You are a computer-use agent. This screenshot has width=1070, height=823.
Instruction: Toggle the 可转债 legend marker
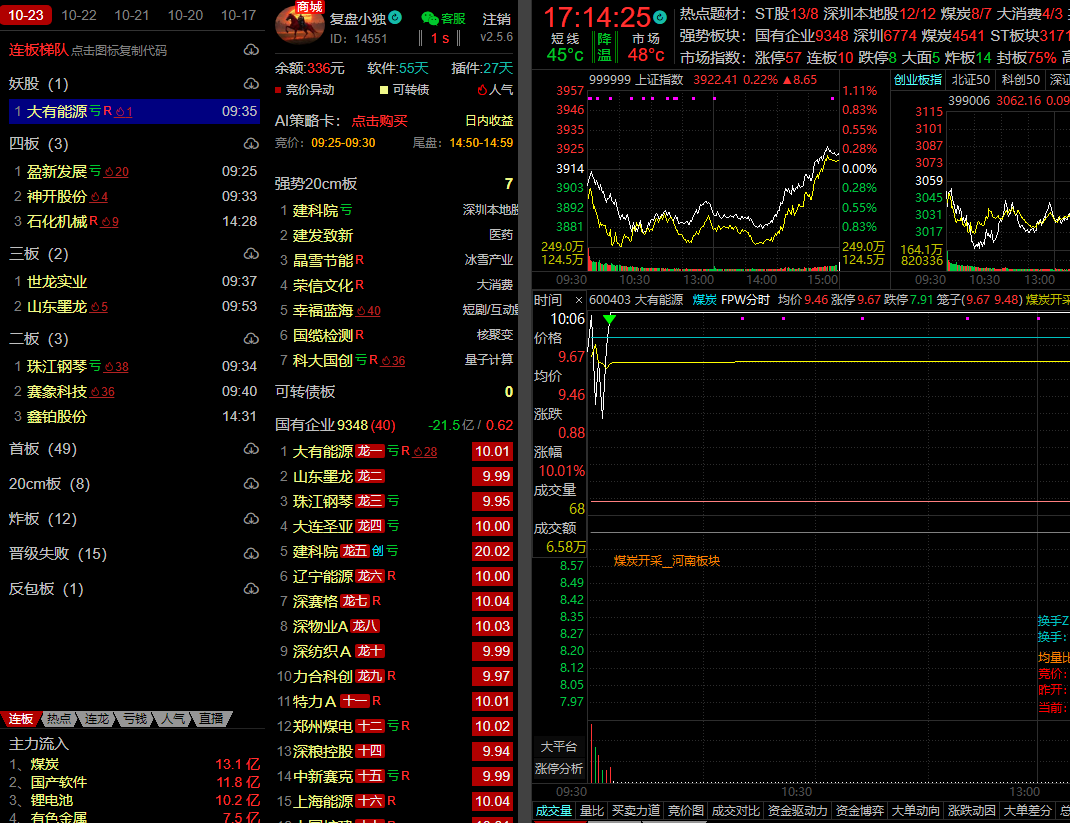pos(384,90)
